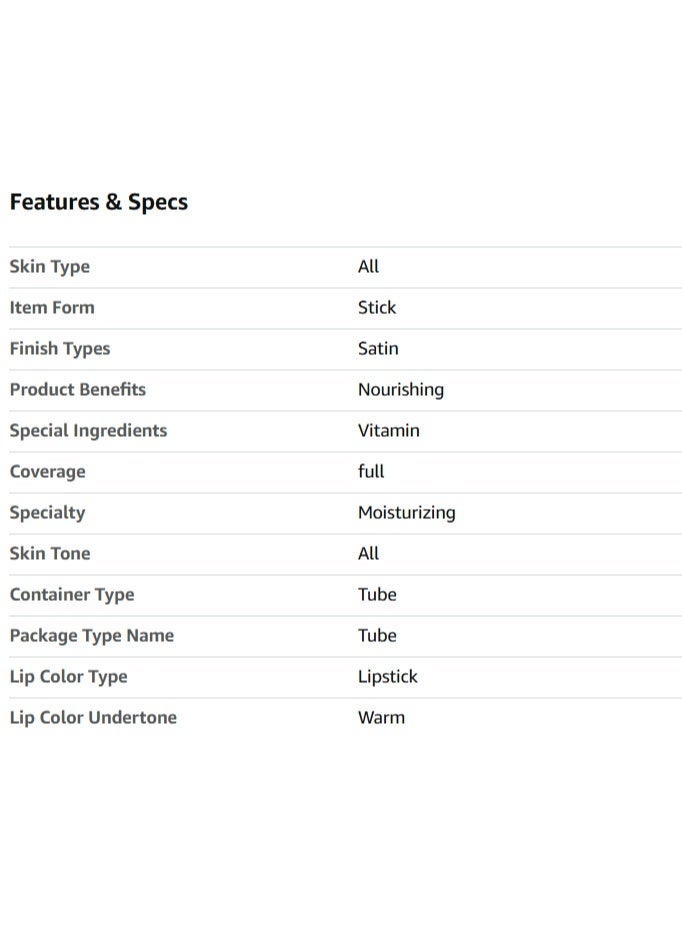Click the Special Ingredients label
Screen dimensions: 682x929
tap(88, 431)
